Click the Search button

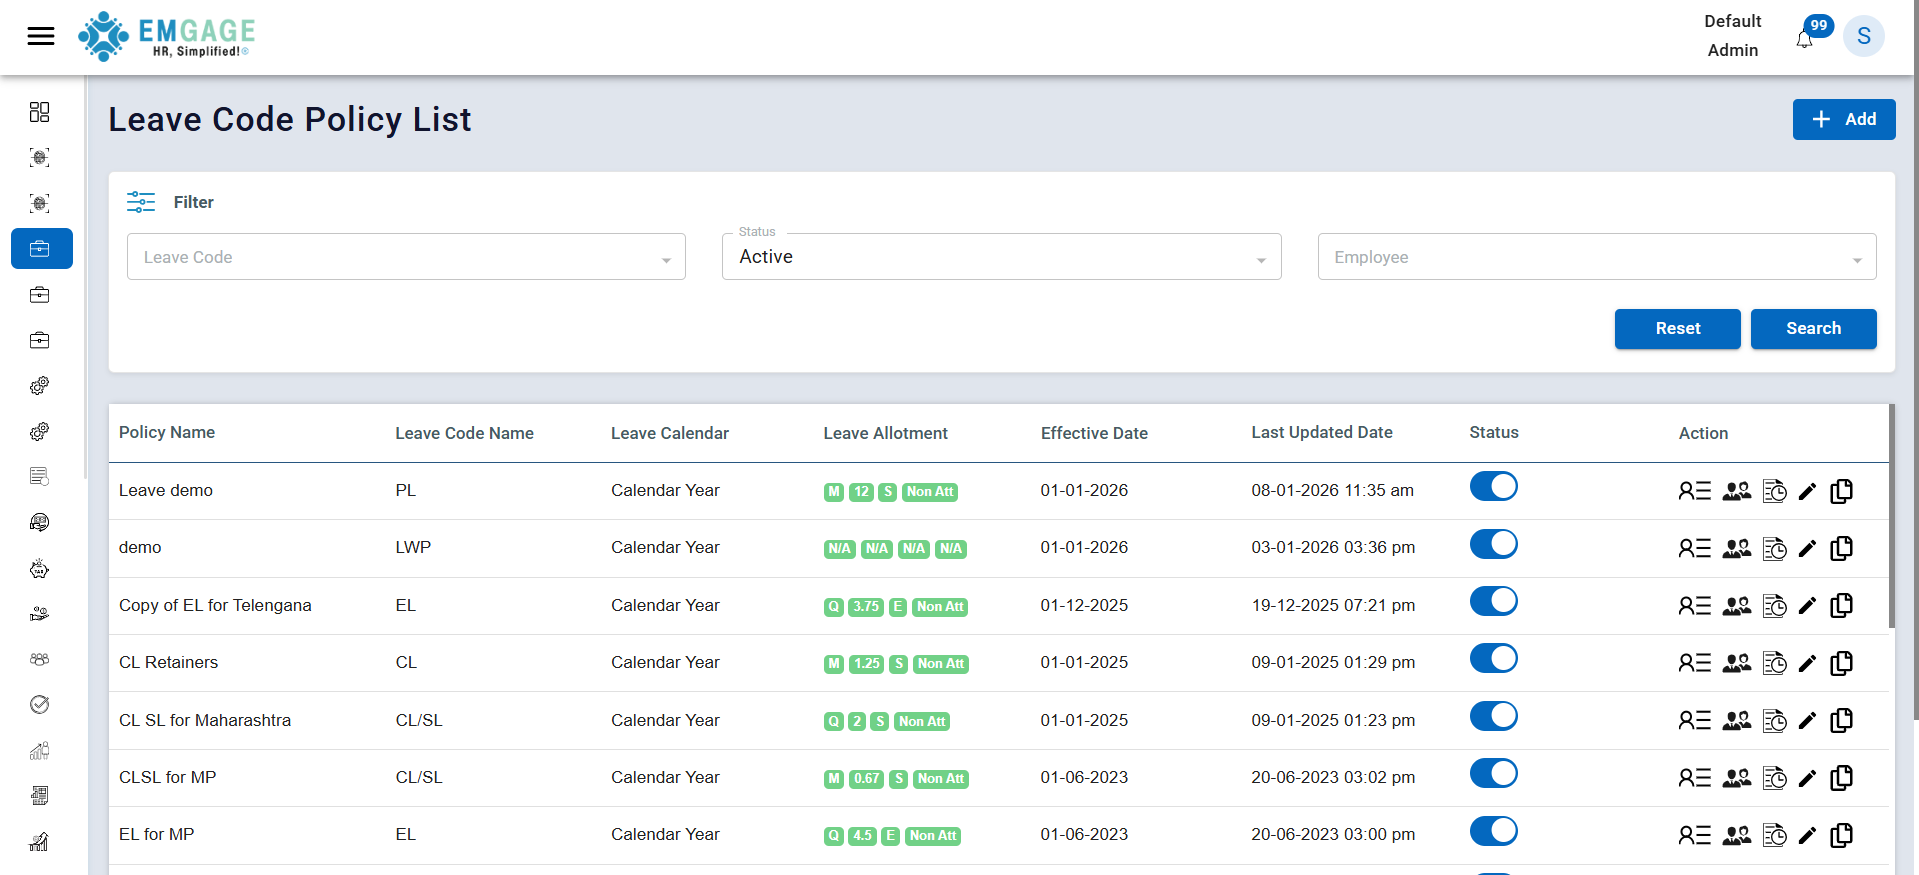coord(1812,329)
